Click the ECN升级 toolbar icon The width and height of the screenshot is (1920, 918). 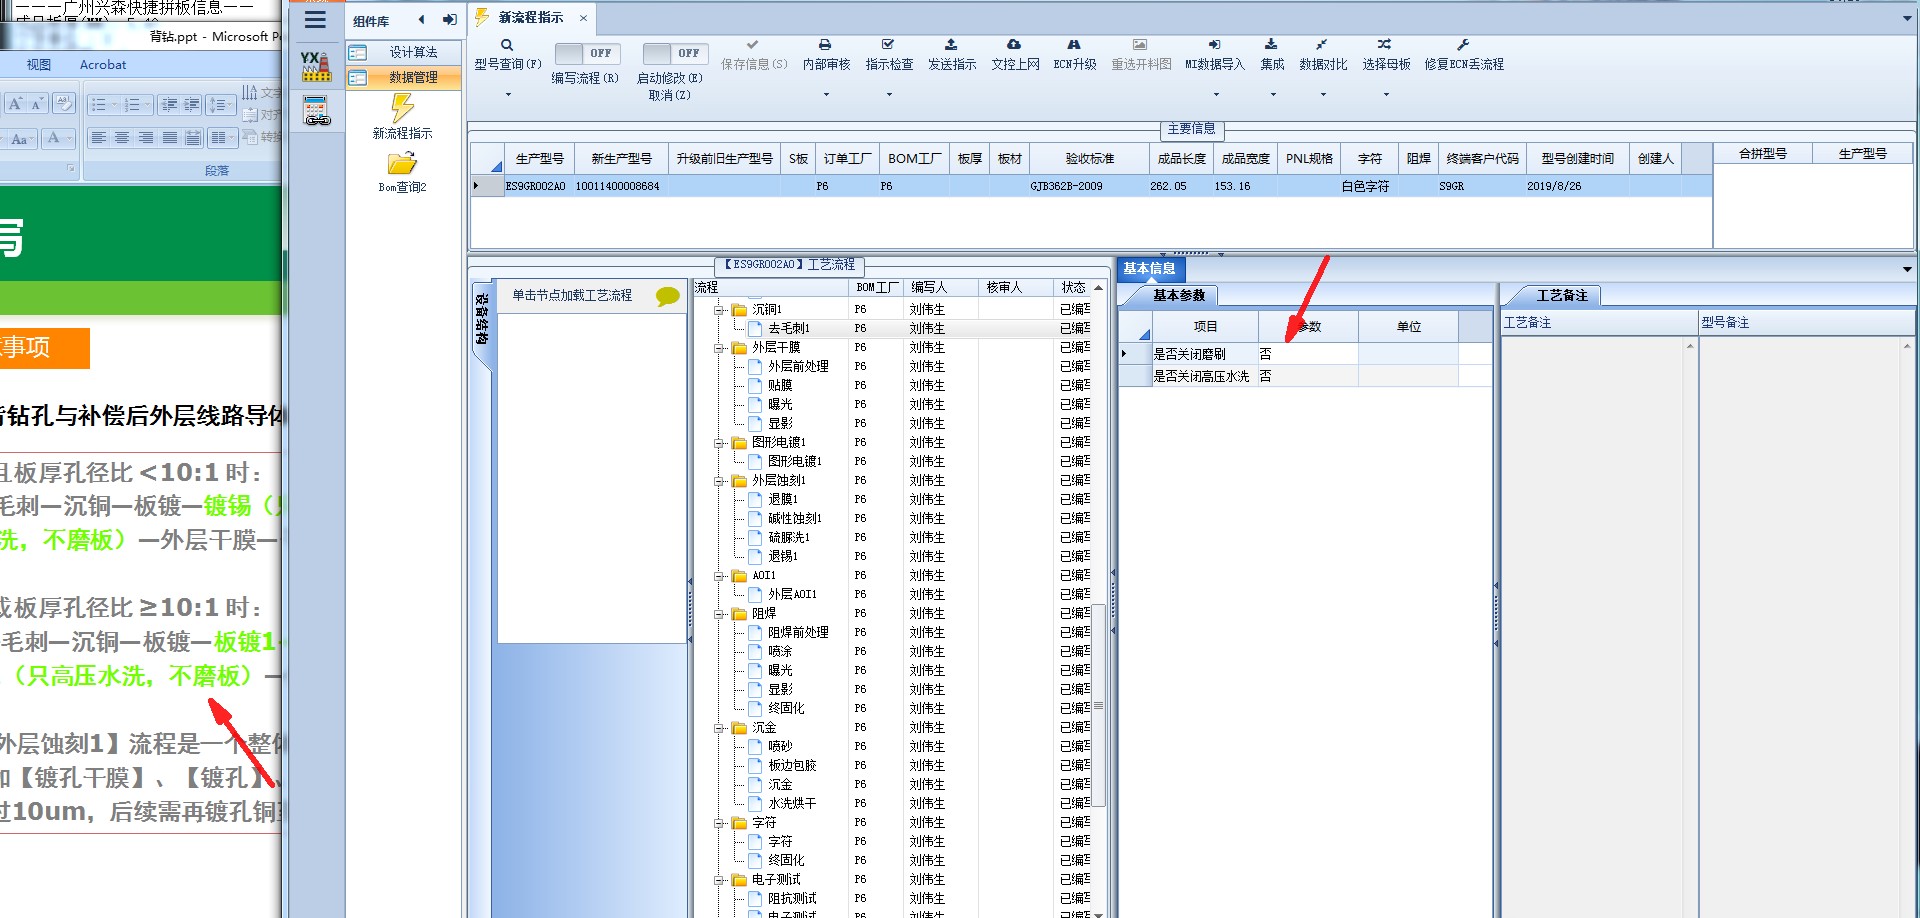click(1074, 45)
